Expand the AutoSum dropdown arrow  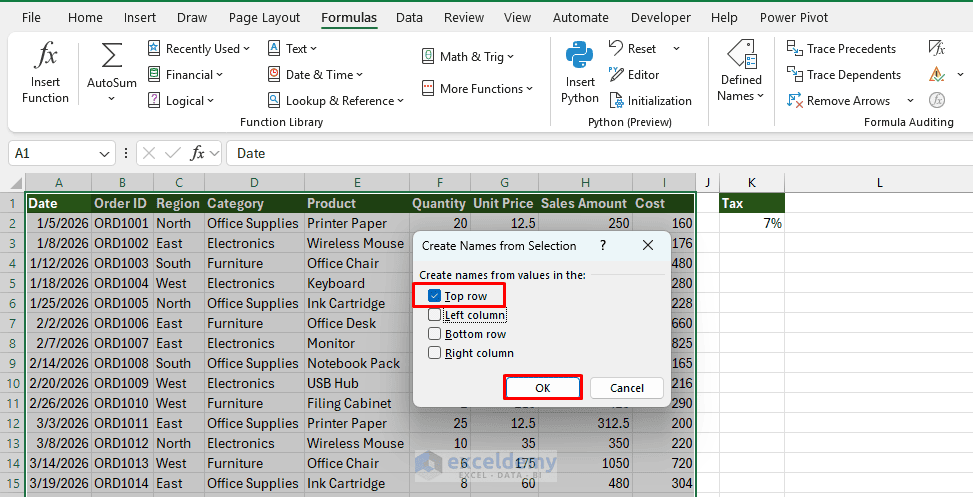pos(112,99)
